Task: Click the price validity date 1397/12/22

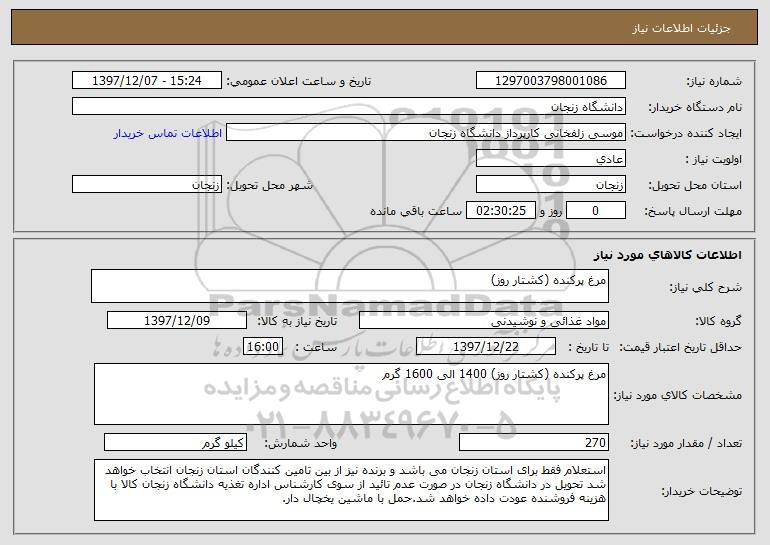Action: [486, 347]
